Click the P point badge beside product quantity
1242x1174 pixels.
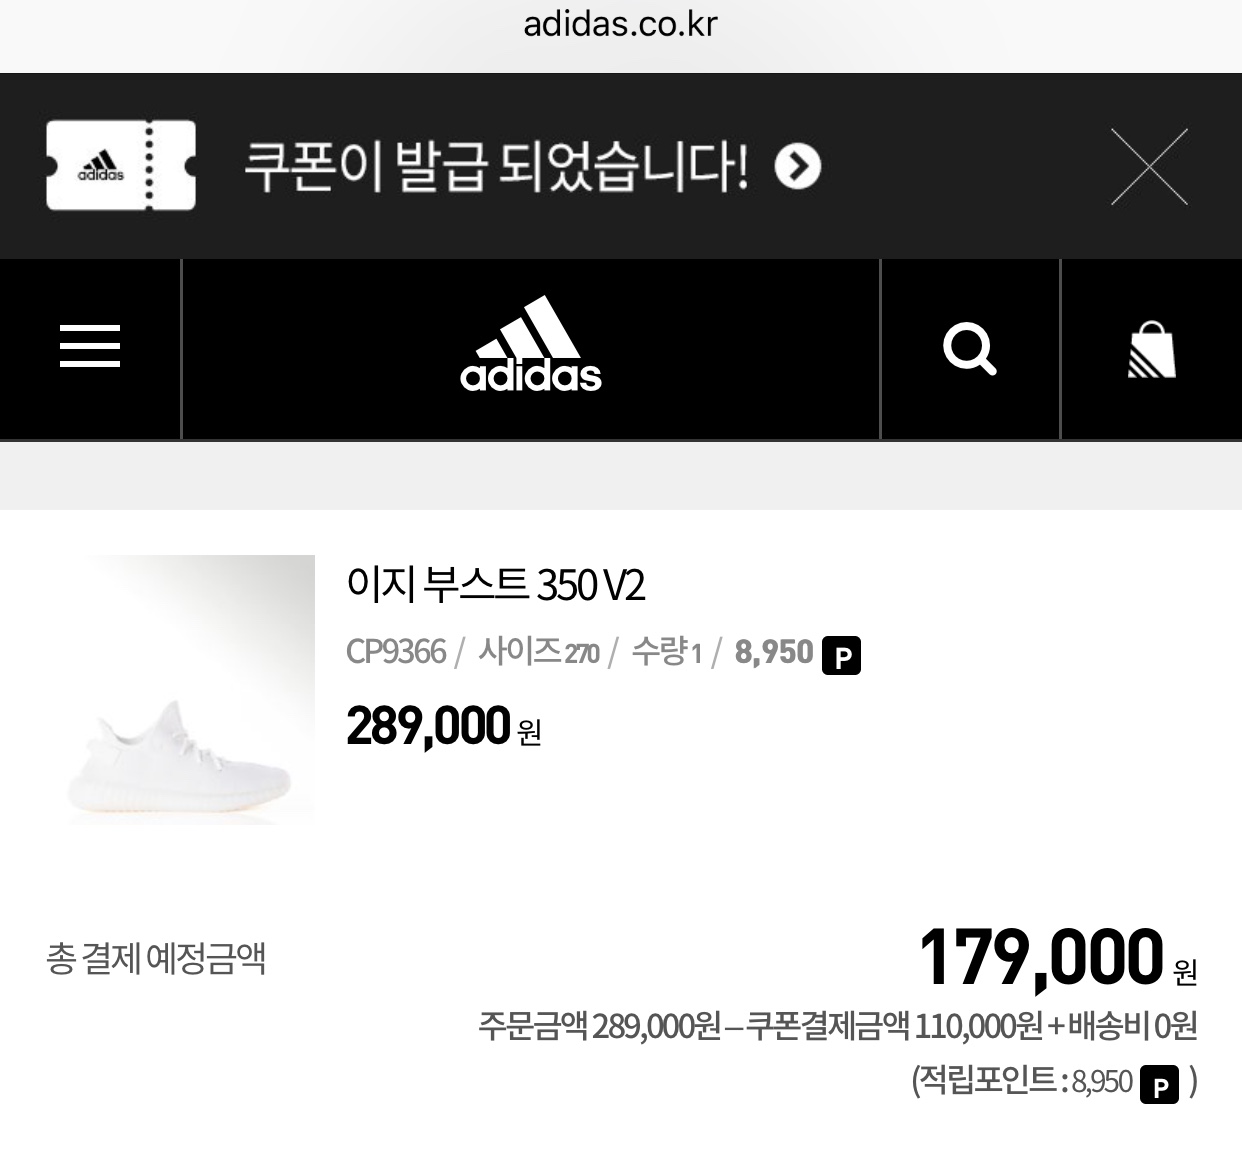[x=841, y=656]
